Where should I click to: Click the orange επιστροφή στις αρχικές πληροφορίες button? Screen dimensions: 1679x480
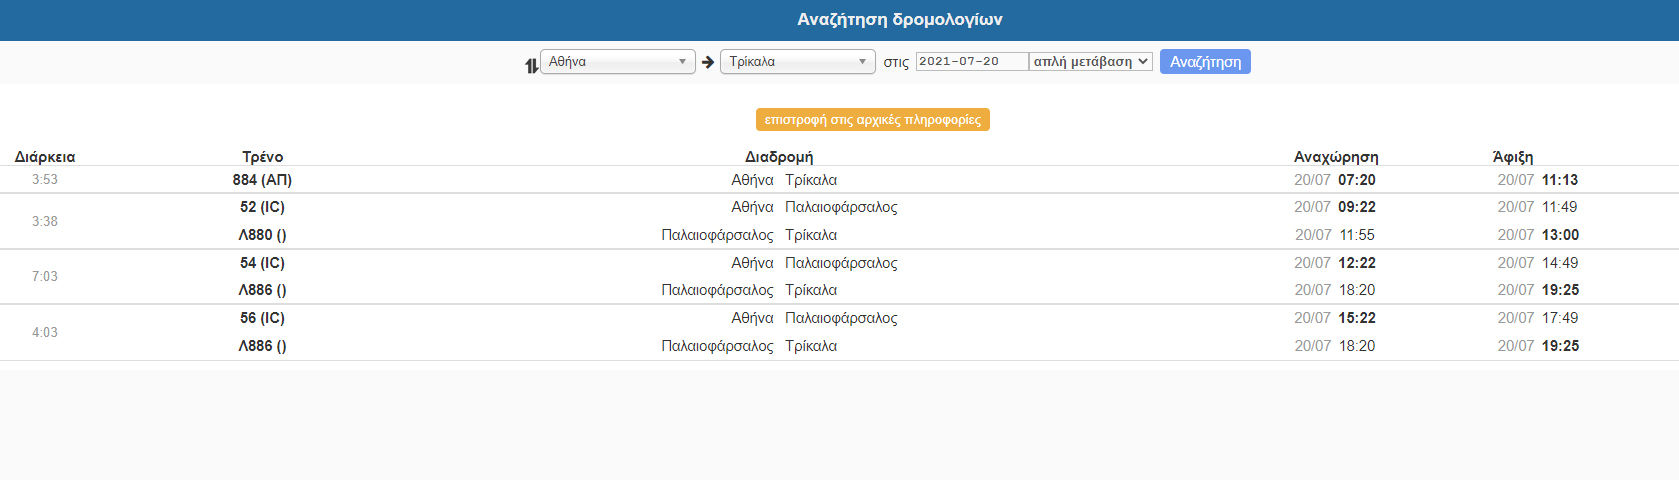pyautogui.click(x=872, y=120)
